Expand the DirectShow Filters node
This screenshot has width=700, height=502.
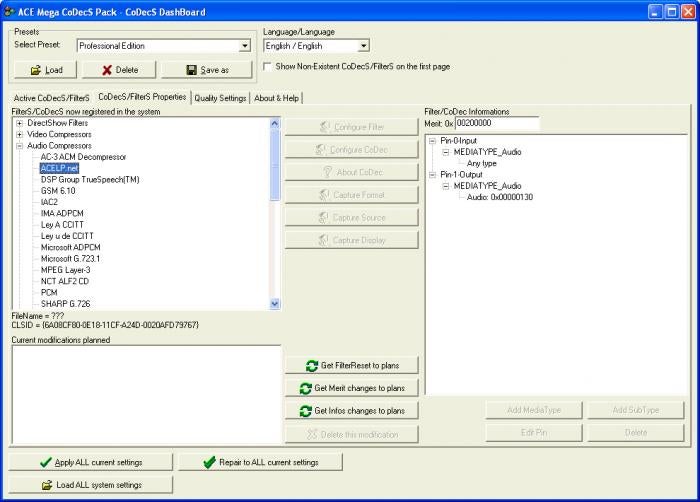19,123
